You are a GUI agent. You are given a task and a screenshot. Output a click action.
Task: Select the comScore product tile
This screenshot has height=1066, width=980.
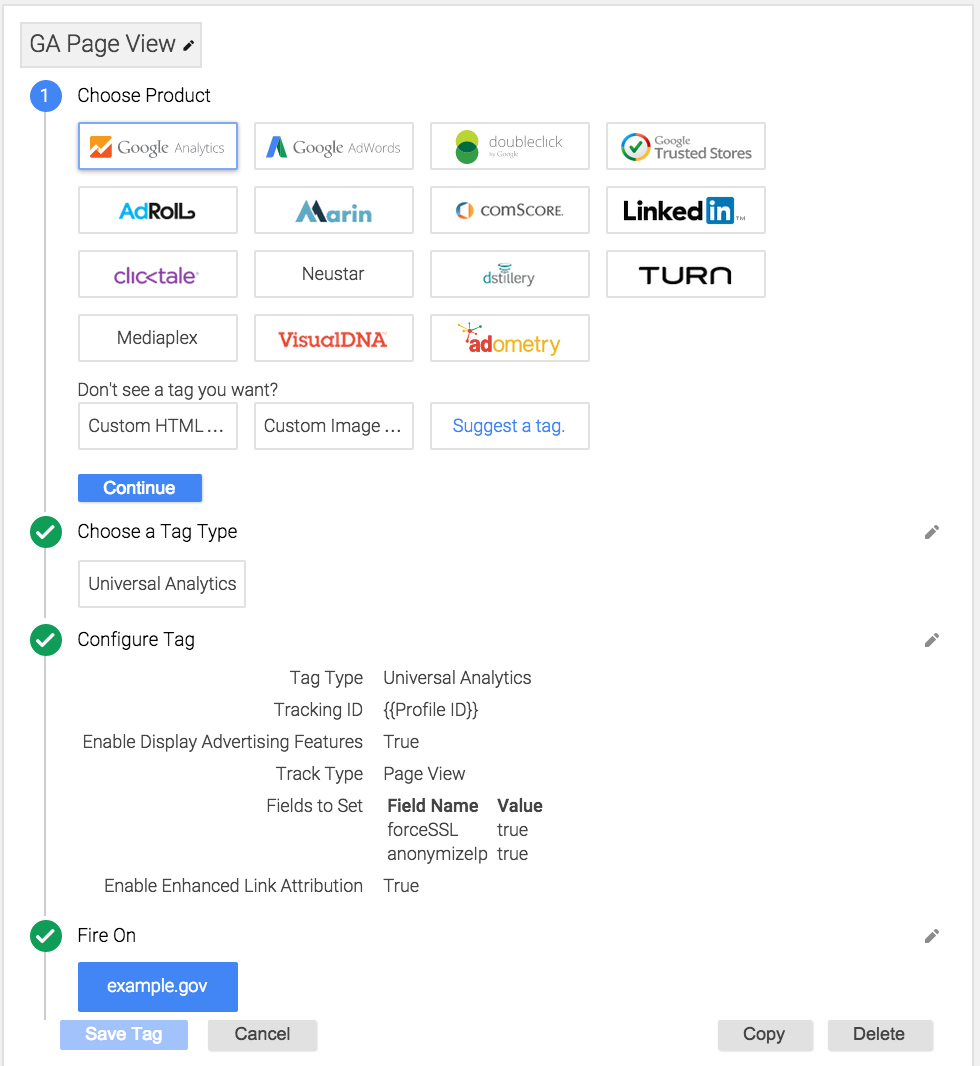510,210
